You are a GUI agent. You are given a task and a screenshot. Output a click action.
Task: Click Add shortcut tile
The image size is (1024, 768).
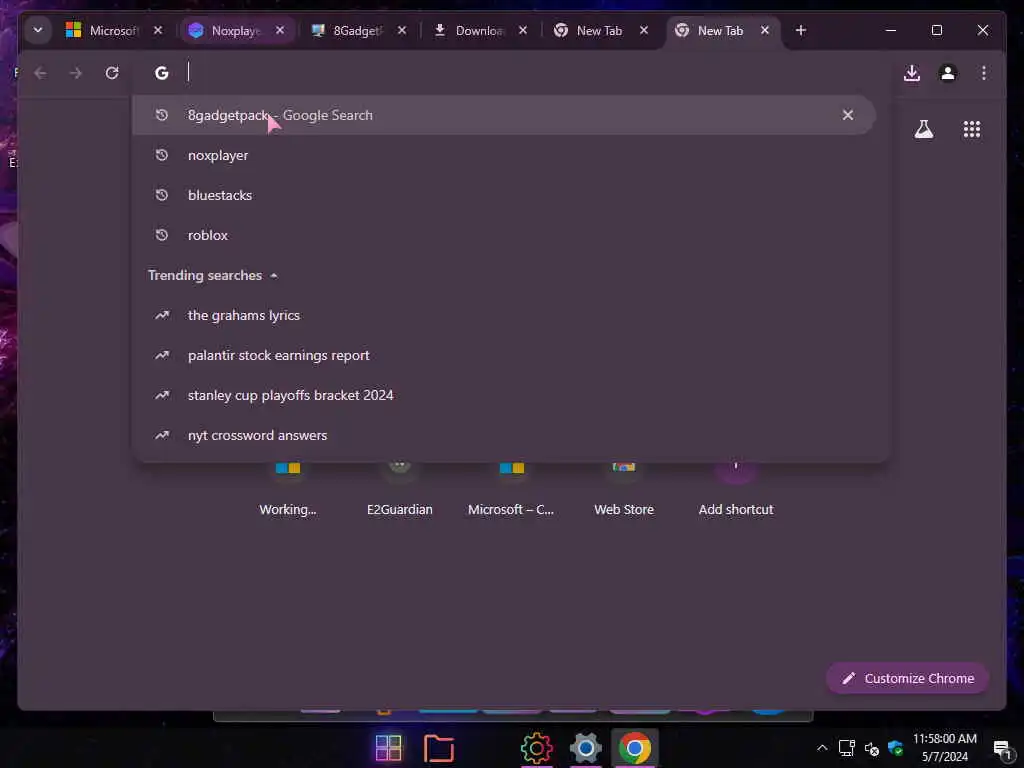[x=736, y=490]
